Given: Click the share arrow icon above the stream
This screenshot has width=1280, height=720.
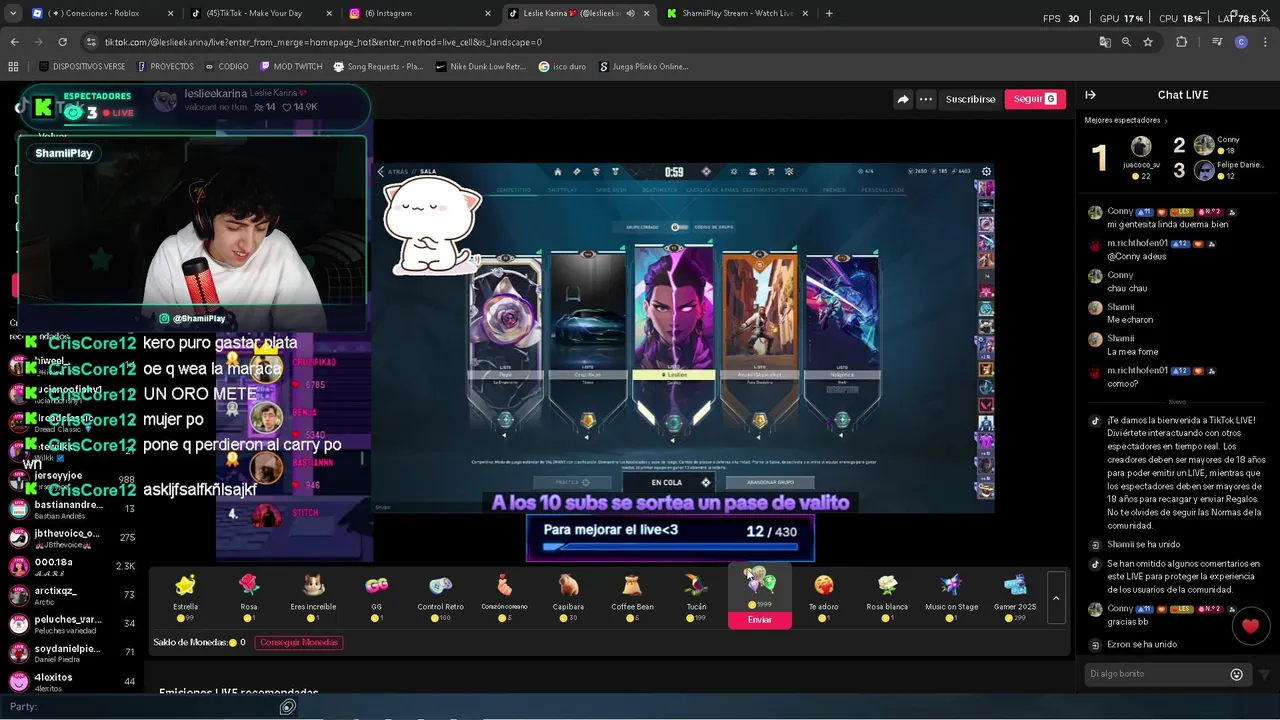Looking at the screenshot, I should pos(903,99).
